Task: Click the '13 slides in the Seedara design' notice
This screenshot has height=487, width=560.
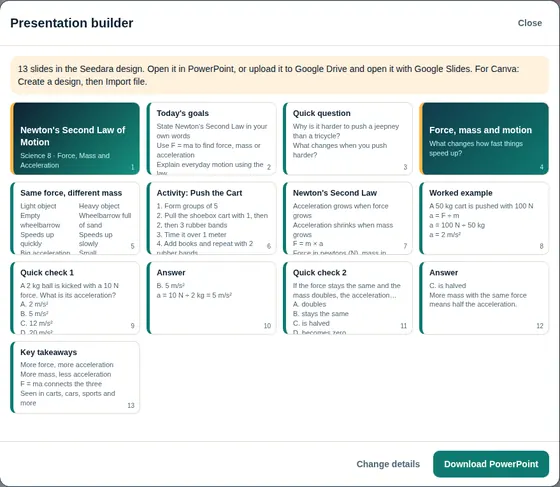Action: [x=279, y=75]
